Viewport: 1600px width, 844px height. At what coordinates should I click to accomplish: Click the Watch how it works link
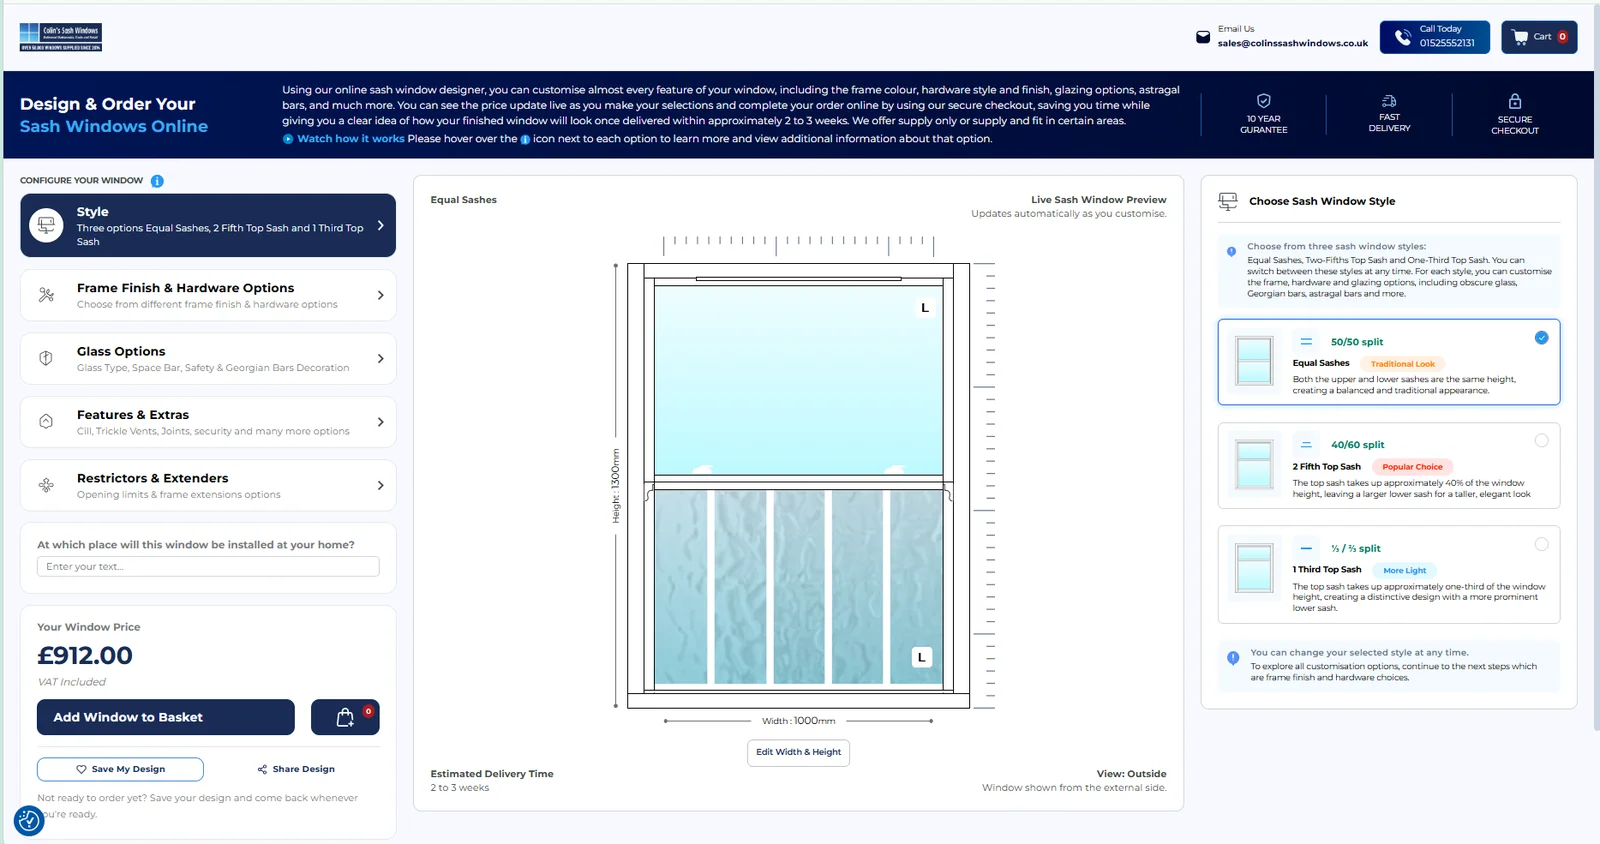[350, 139]
